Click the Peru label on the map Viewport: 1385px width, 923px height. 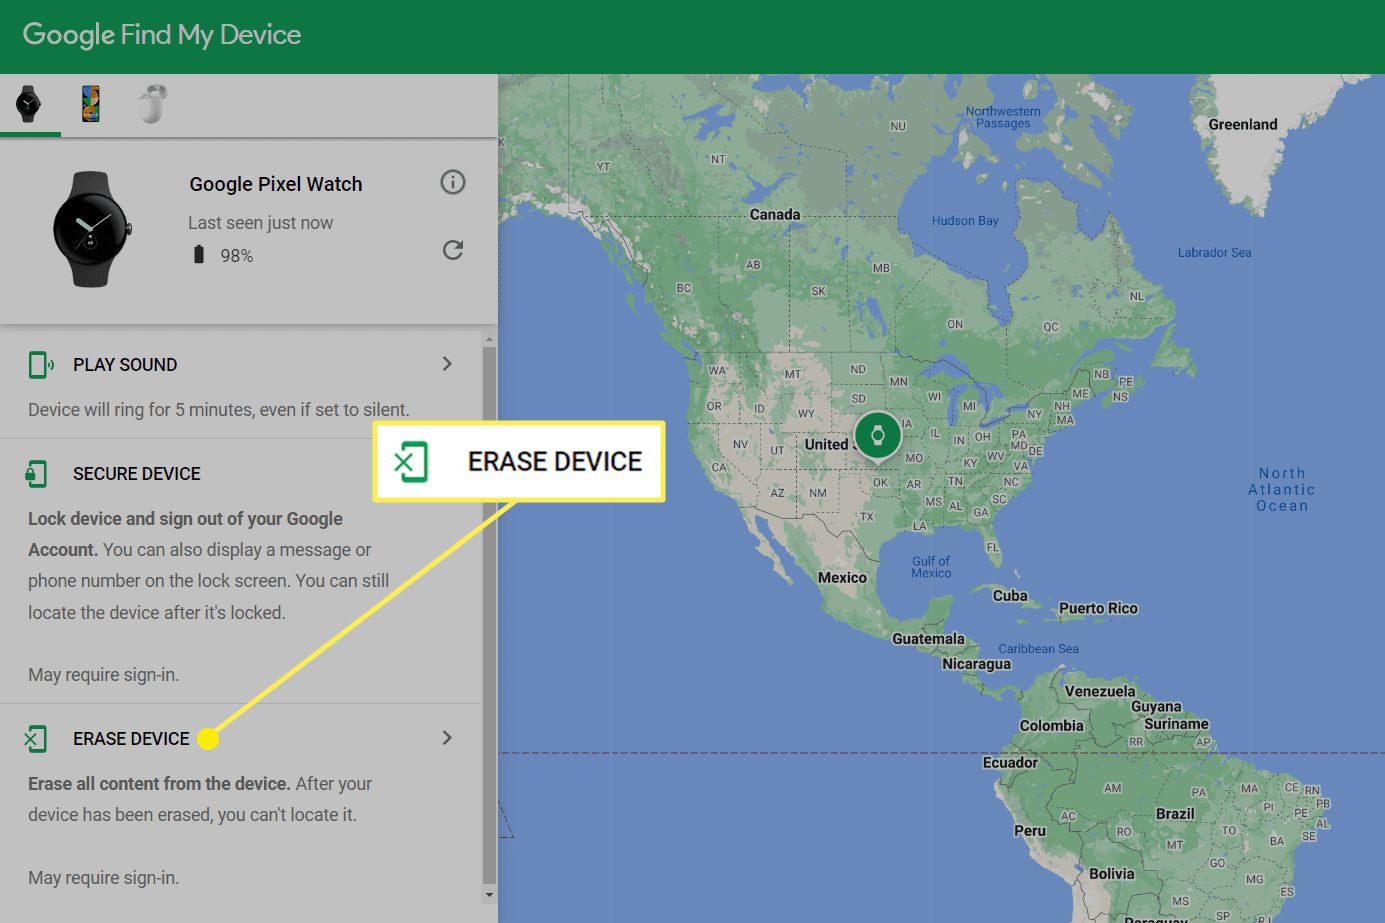[1030, 831]
